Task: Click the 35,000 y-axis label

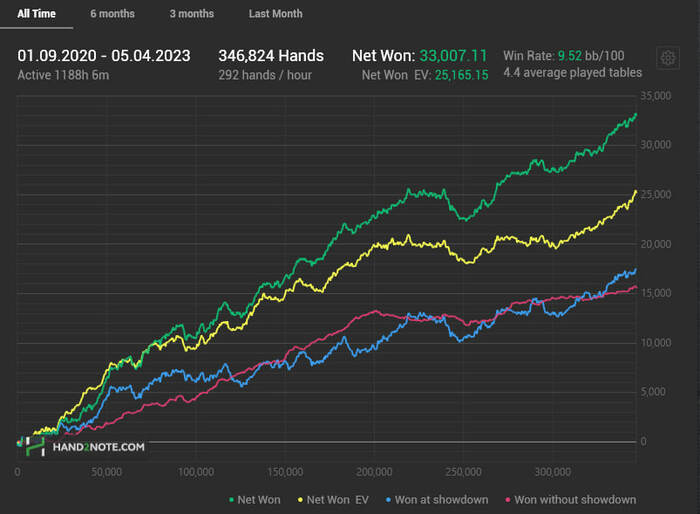Action: coord(655,96)
